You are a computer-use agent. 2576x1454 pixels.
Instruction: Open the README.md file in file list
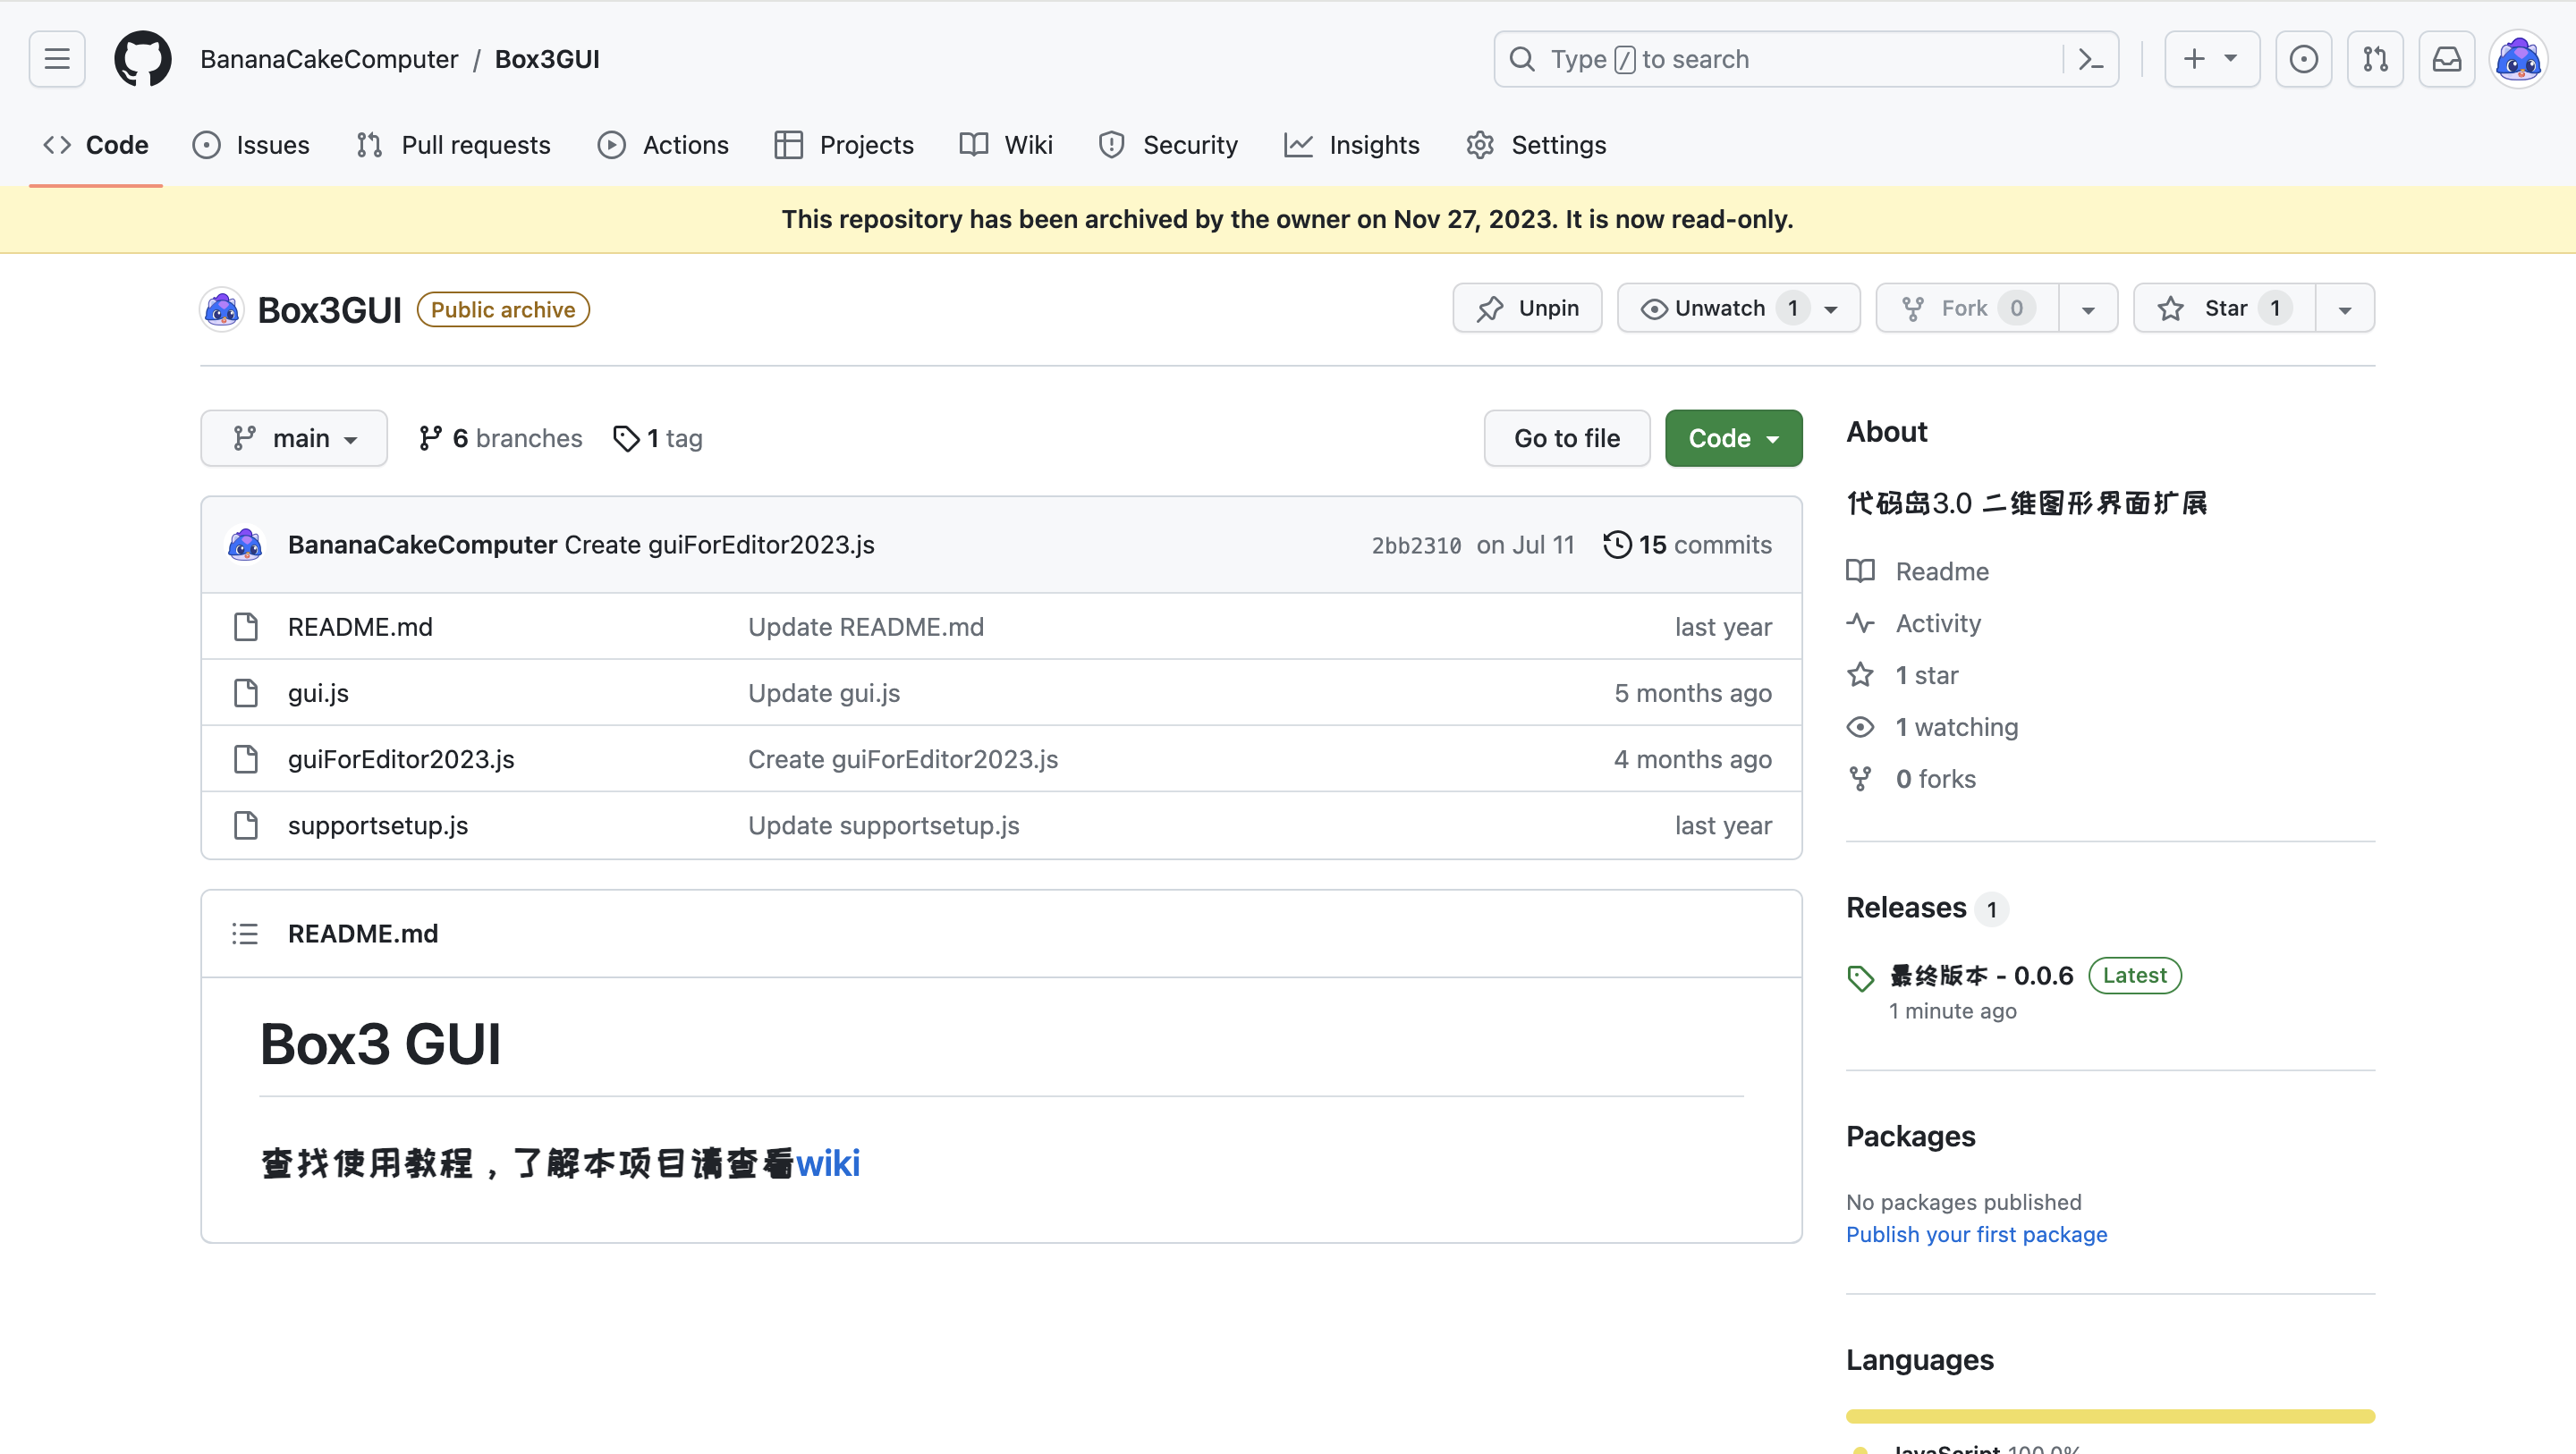coord(360,627)
